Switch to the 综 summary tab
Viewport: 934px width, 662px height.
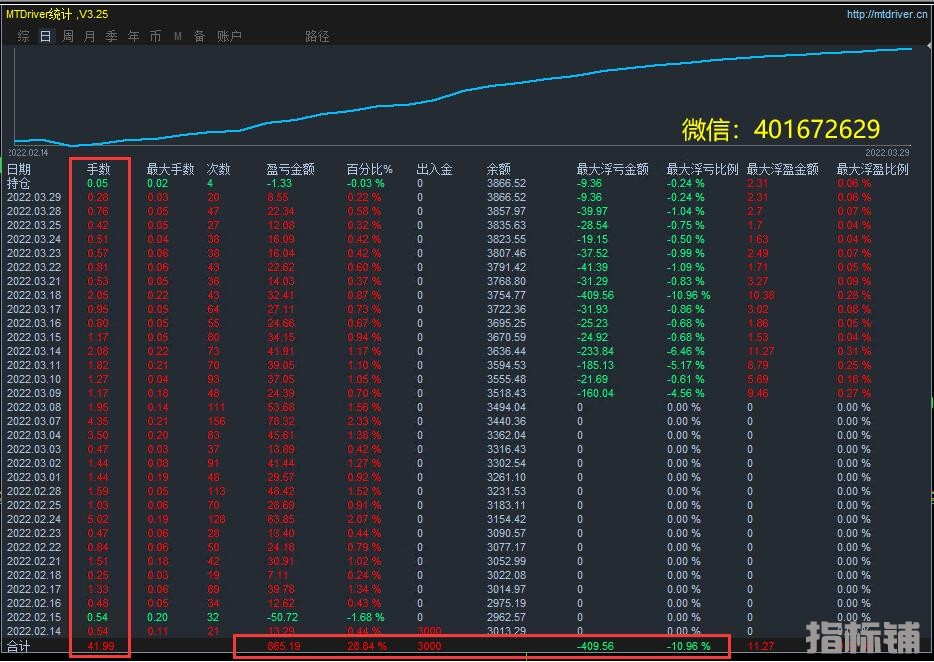pos(23,36)
